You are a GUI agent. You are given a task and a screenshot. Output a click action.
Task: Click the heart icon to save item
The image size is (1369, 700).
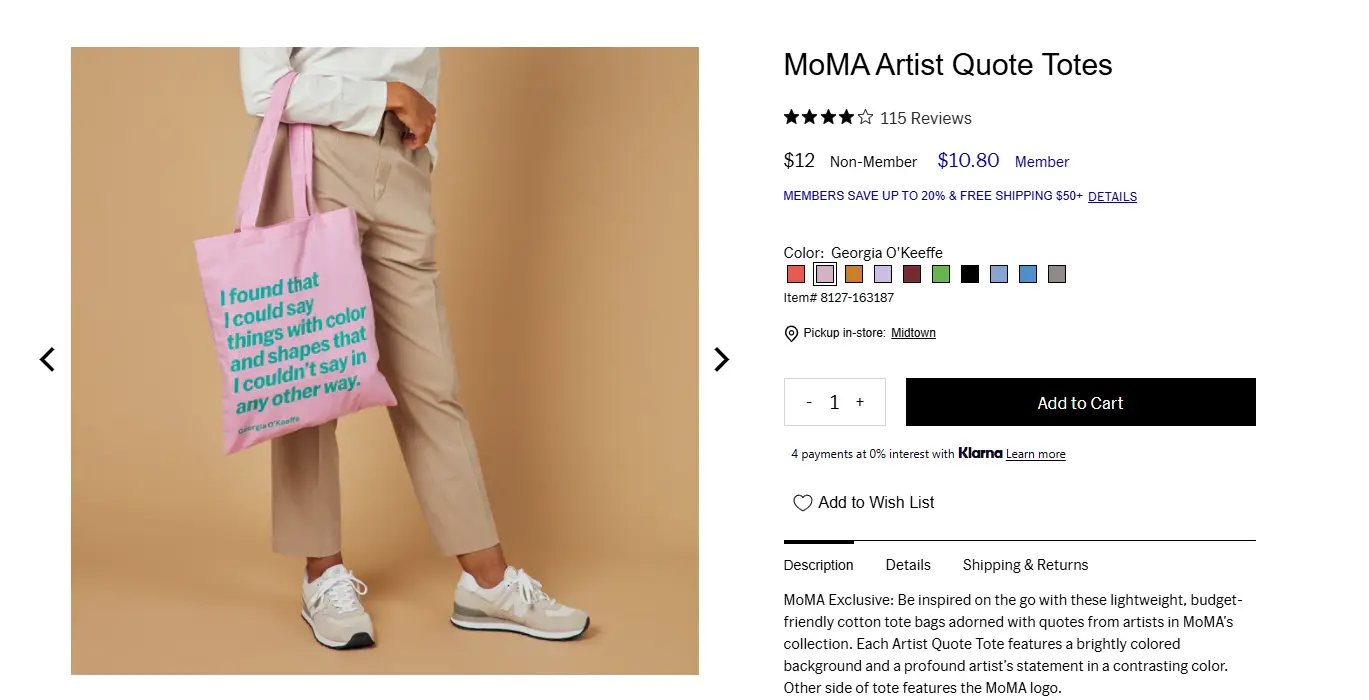pos(802,502)
